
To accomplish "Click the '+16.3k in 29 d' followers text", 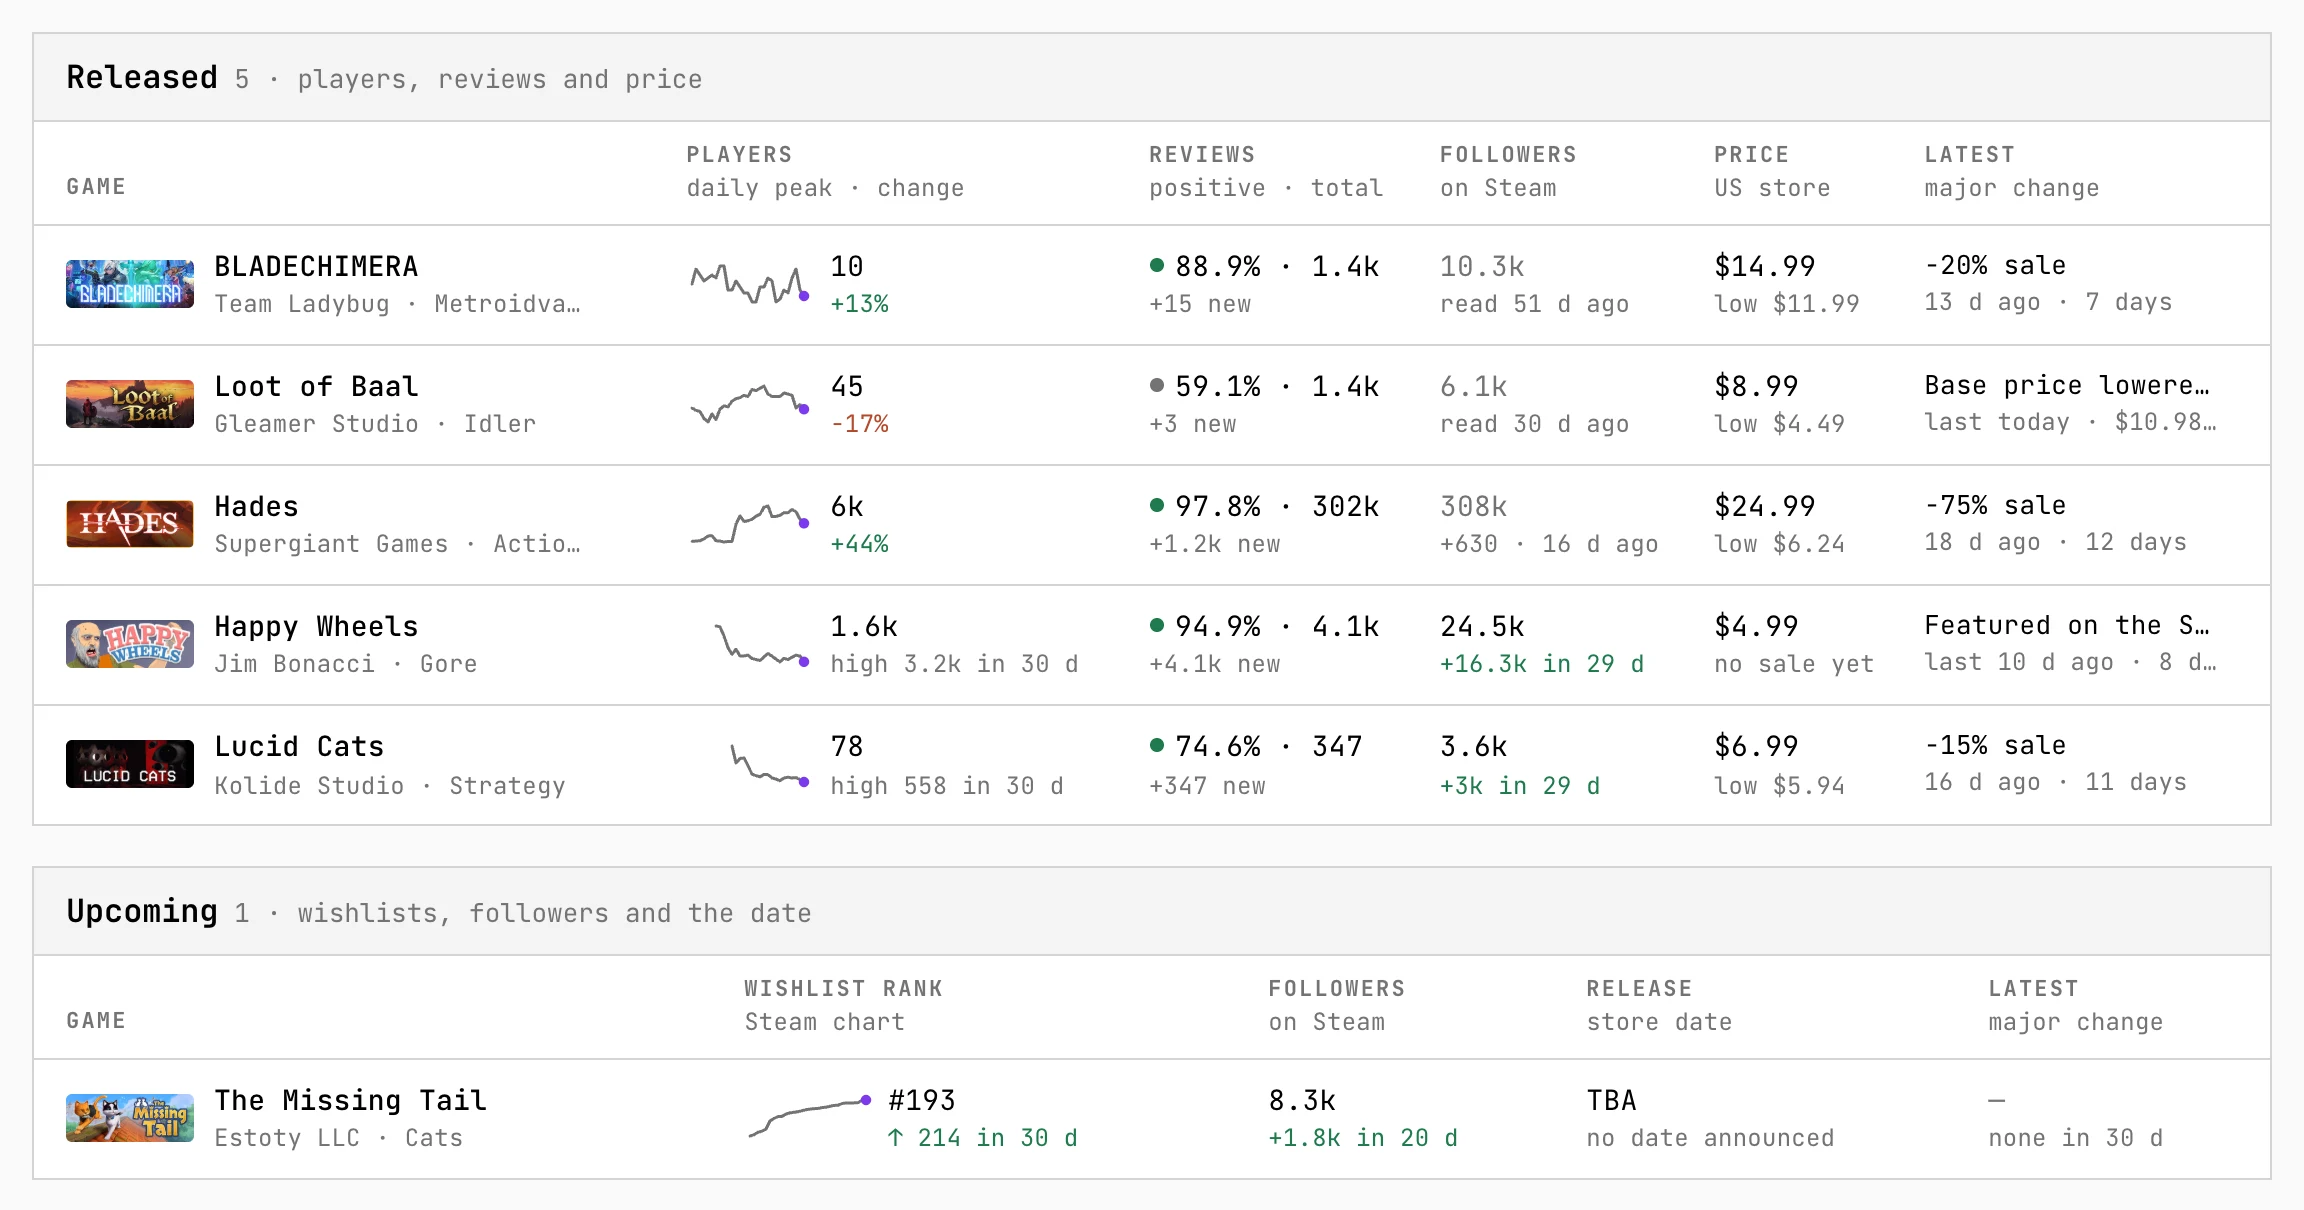I will coord(1542,664).
